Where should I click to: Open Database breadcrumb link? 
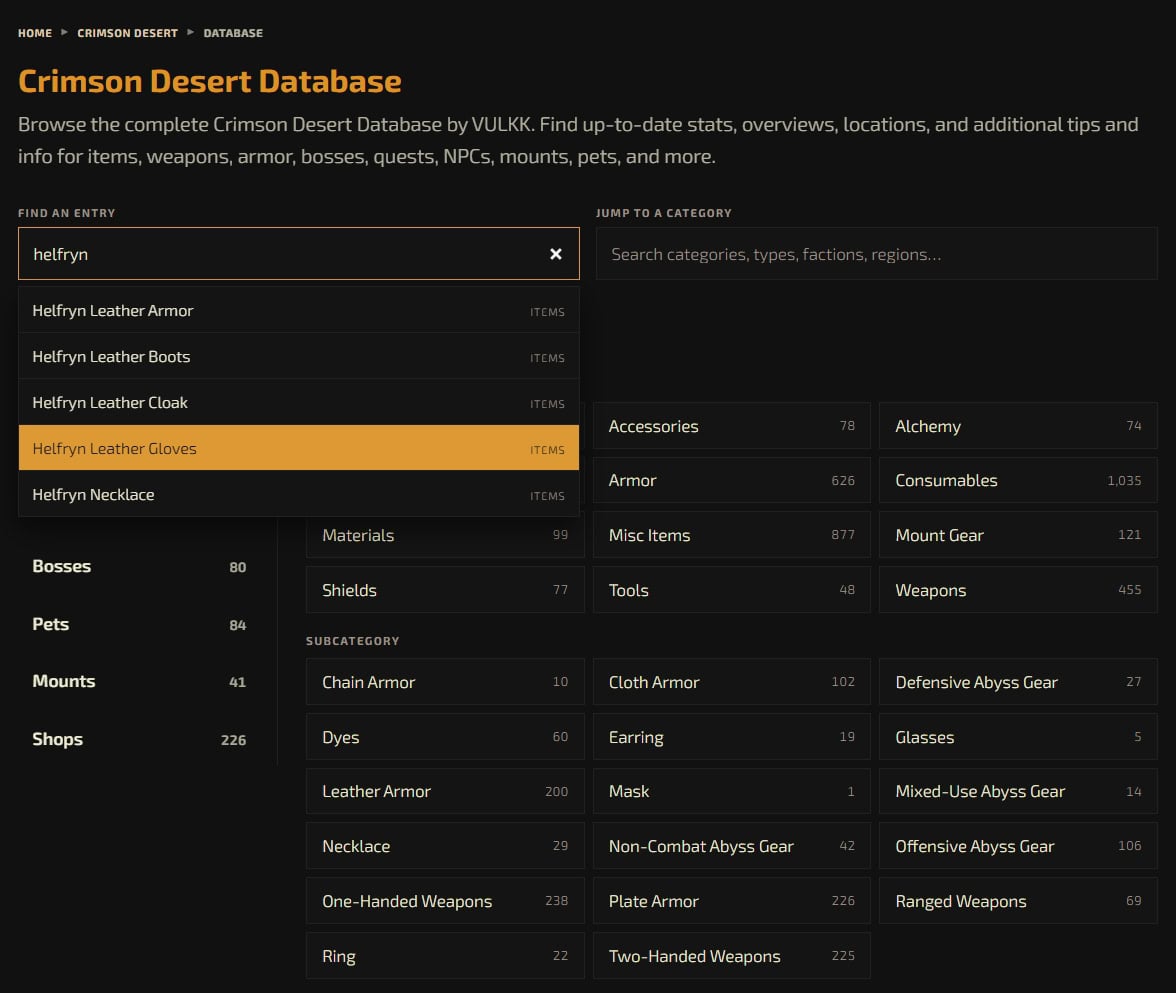coord(233,33)
